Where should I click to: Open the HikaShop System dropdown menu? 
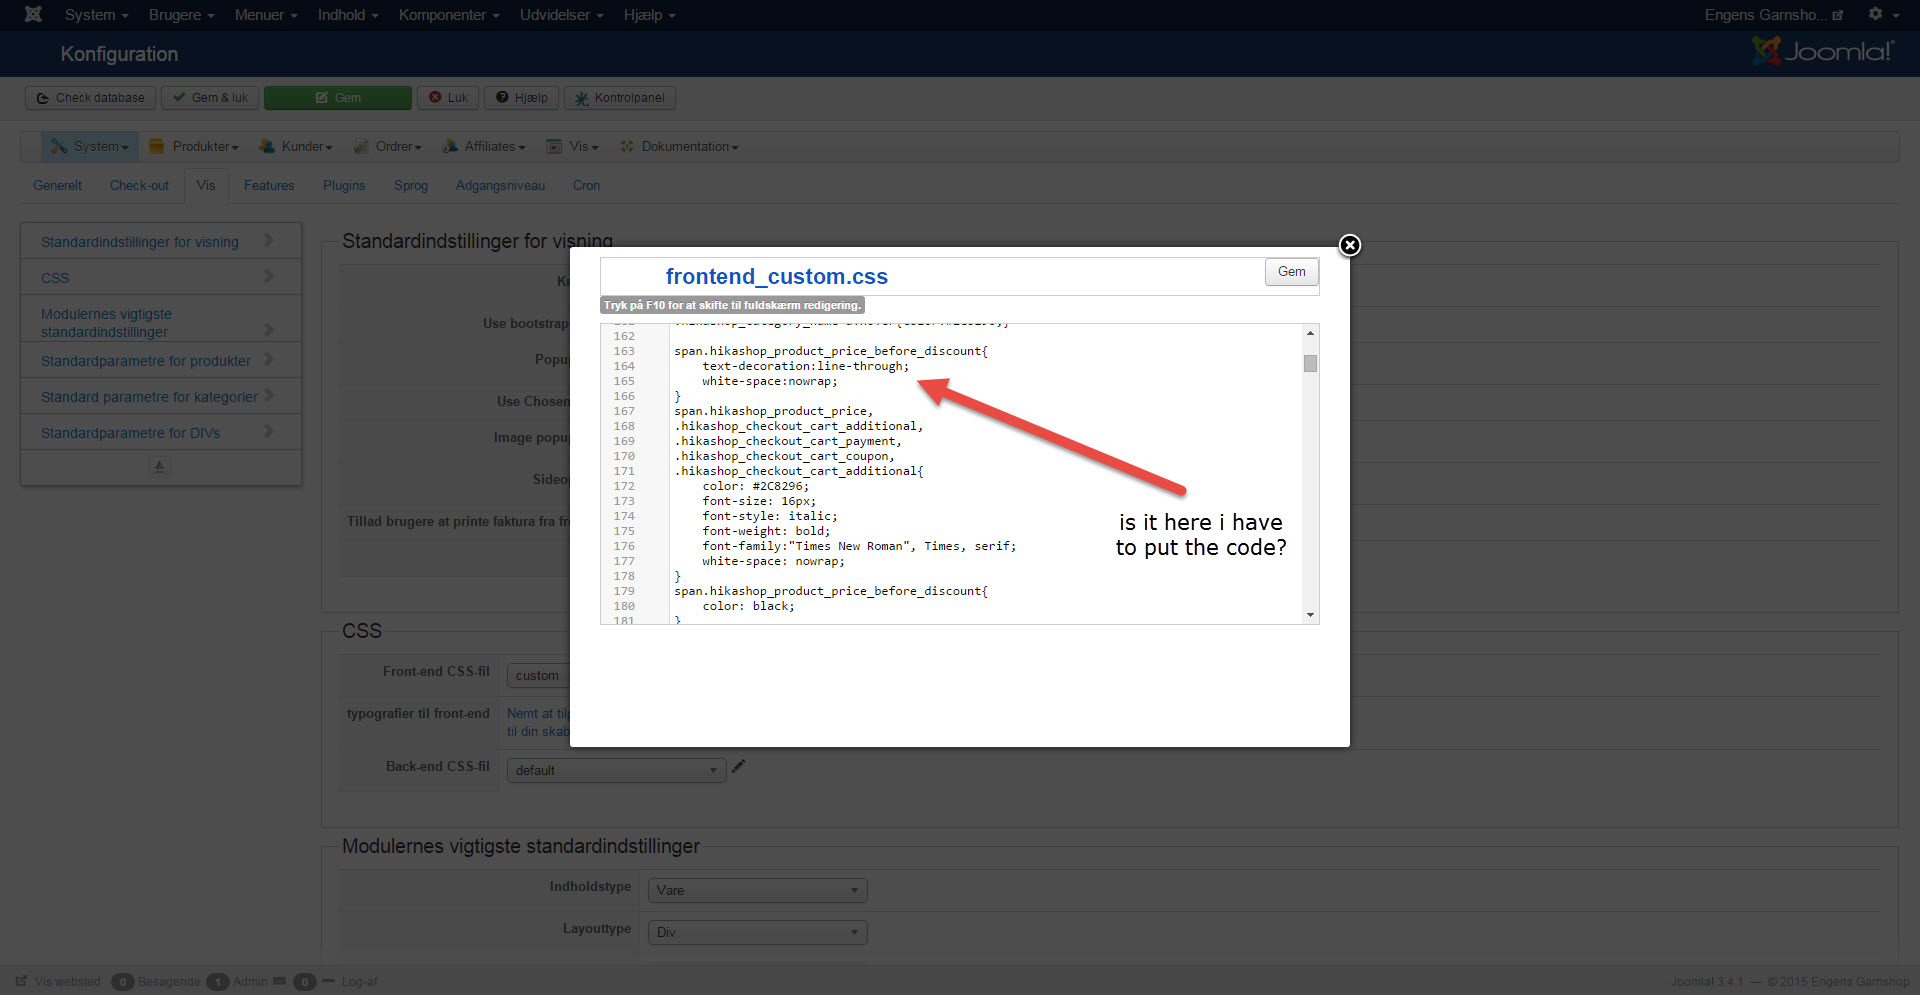click(x=90, y=147)
